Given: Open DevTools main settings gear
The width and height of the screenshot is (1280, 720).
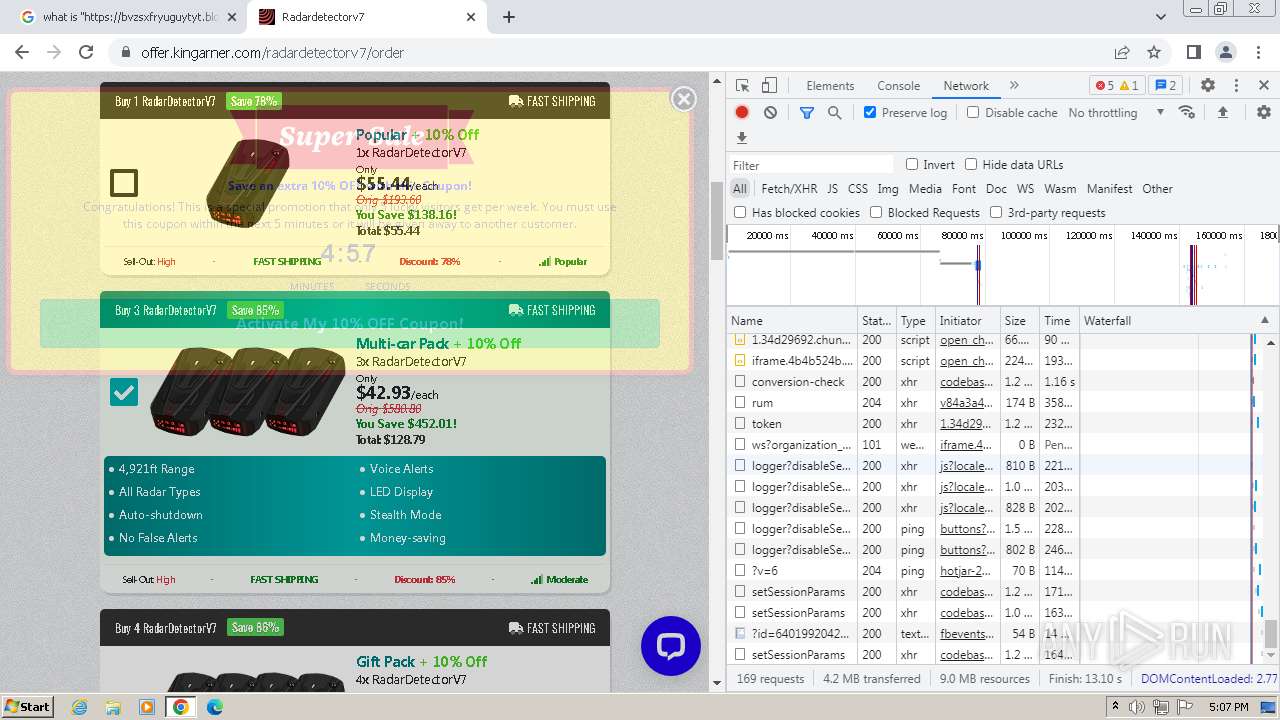Looking at the screenshot, I should coord(1208,86).
